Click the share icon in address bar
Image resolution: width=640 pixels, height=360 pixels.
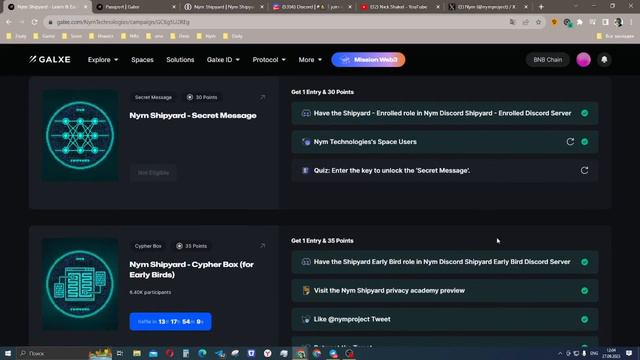[526, 22]
